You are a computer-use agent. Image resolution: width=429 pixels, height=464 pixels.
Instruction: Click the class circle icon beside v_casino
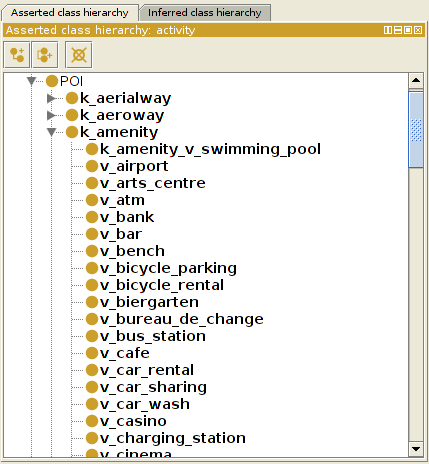pyautogui.click(x=92, y=421)
